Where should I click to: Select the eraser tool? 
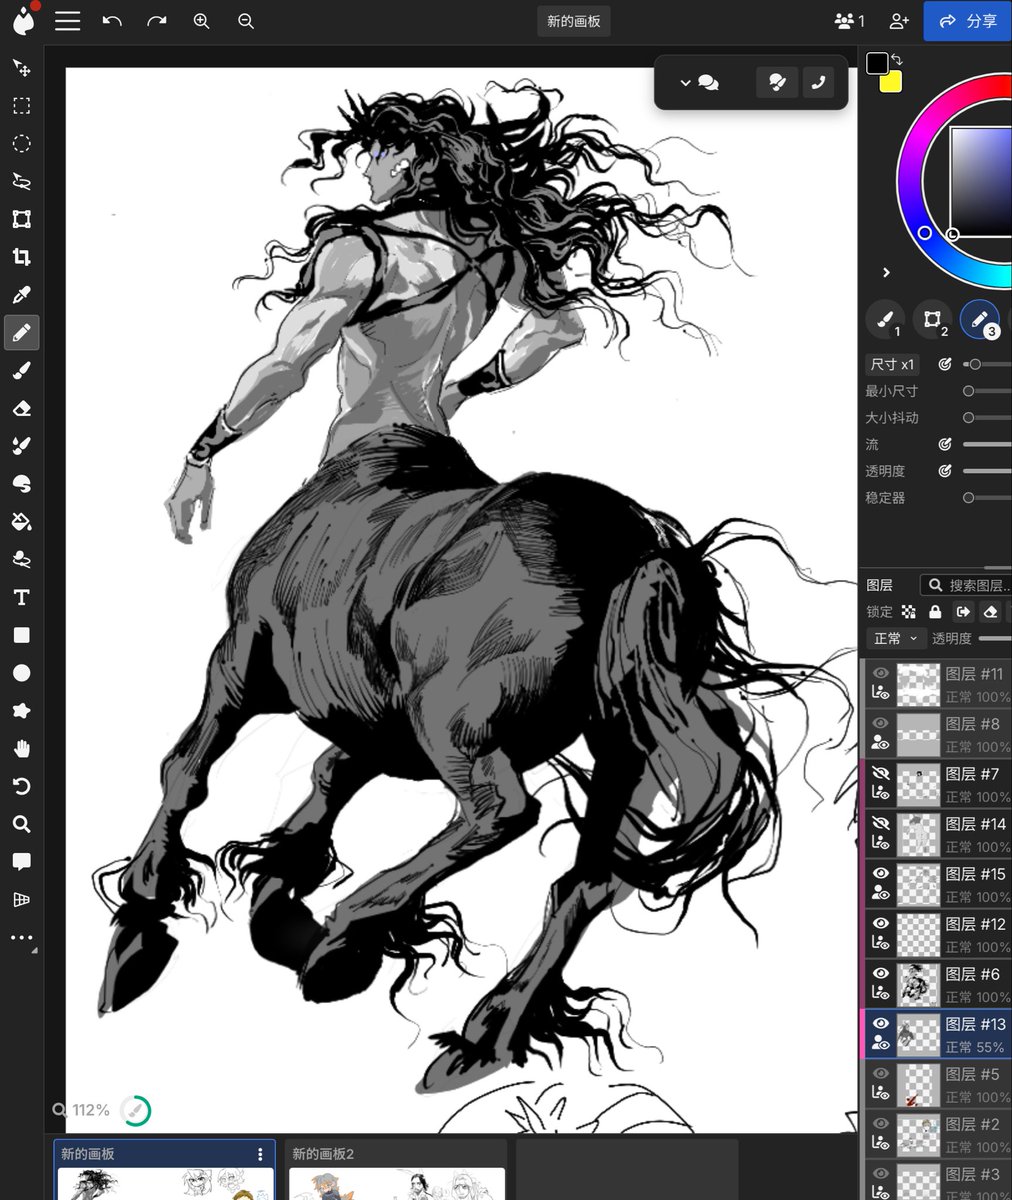[21, 408]
